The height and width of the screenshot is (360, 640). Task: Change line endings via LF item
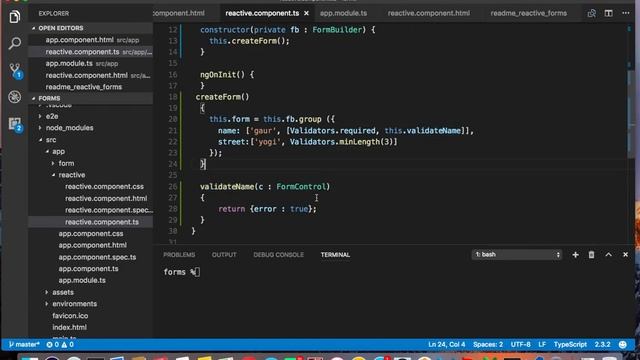point(542,345)
